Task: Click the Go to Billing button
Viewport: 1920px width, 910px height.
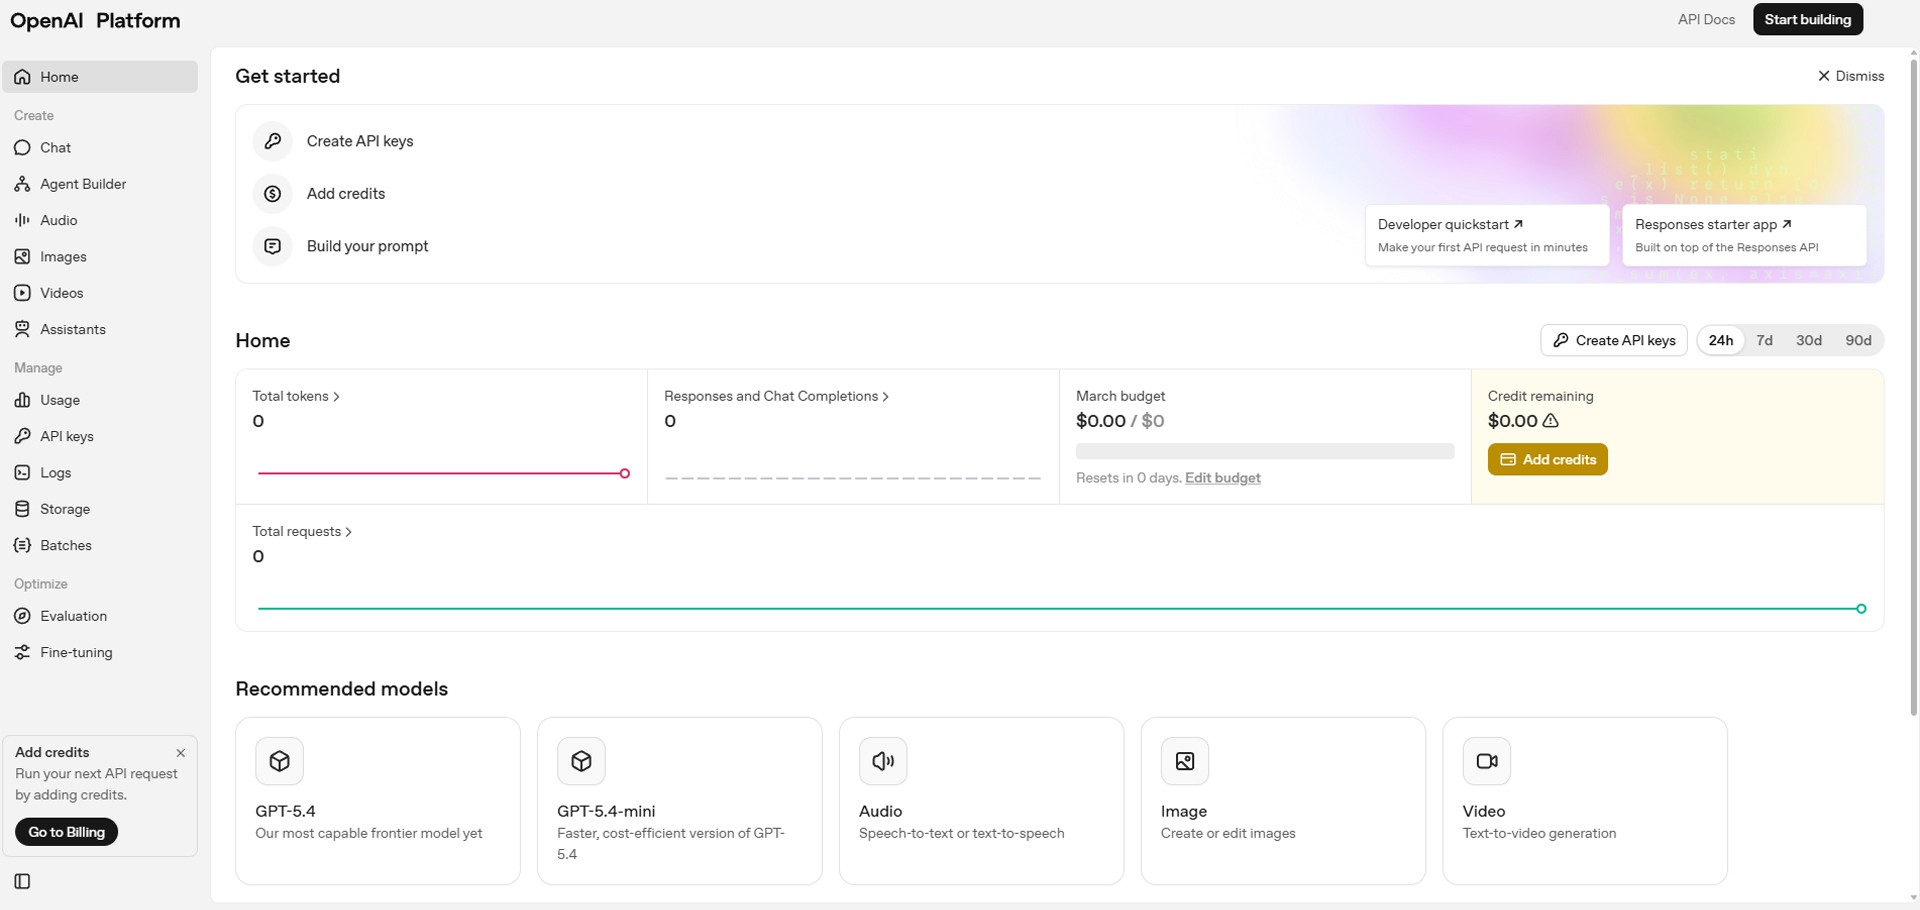Action: (66, 832)
